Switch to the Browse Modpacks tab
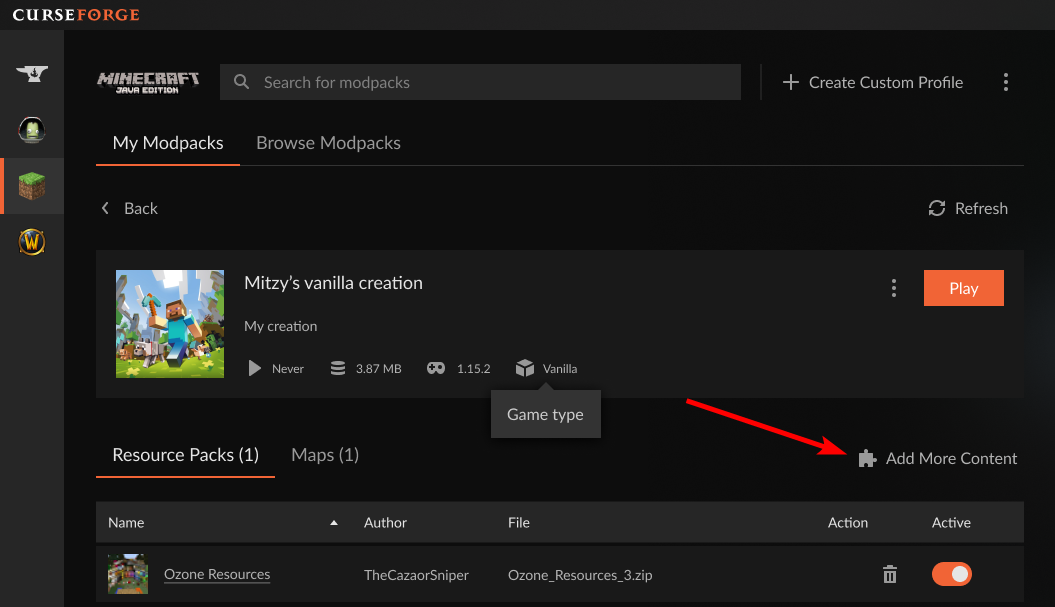This screenshot has width=1055, height=607. (x=328, y=143)
